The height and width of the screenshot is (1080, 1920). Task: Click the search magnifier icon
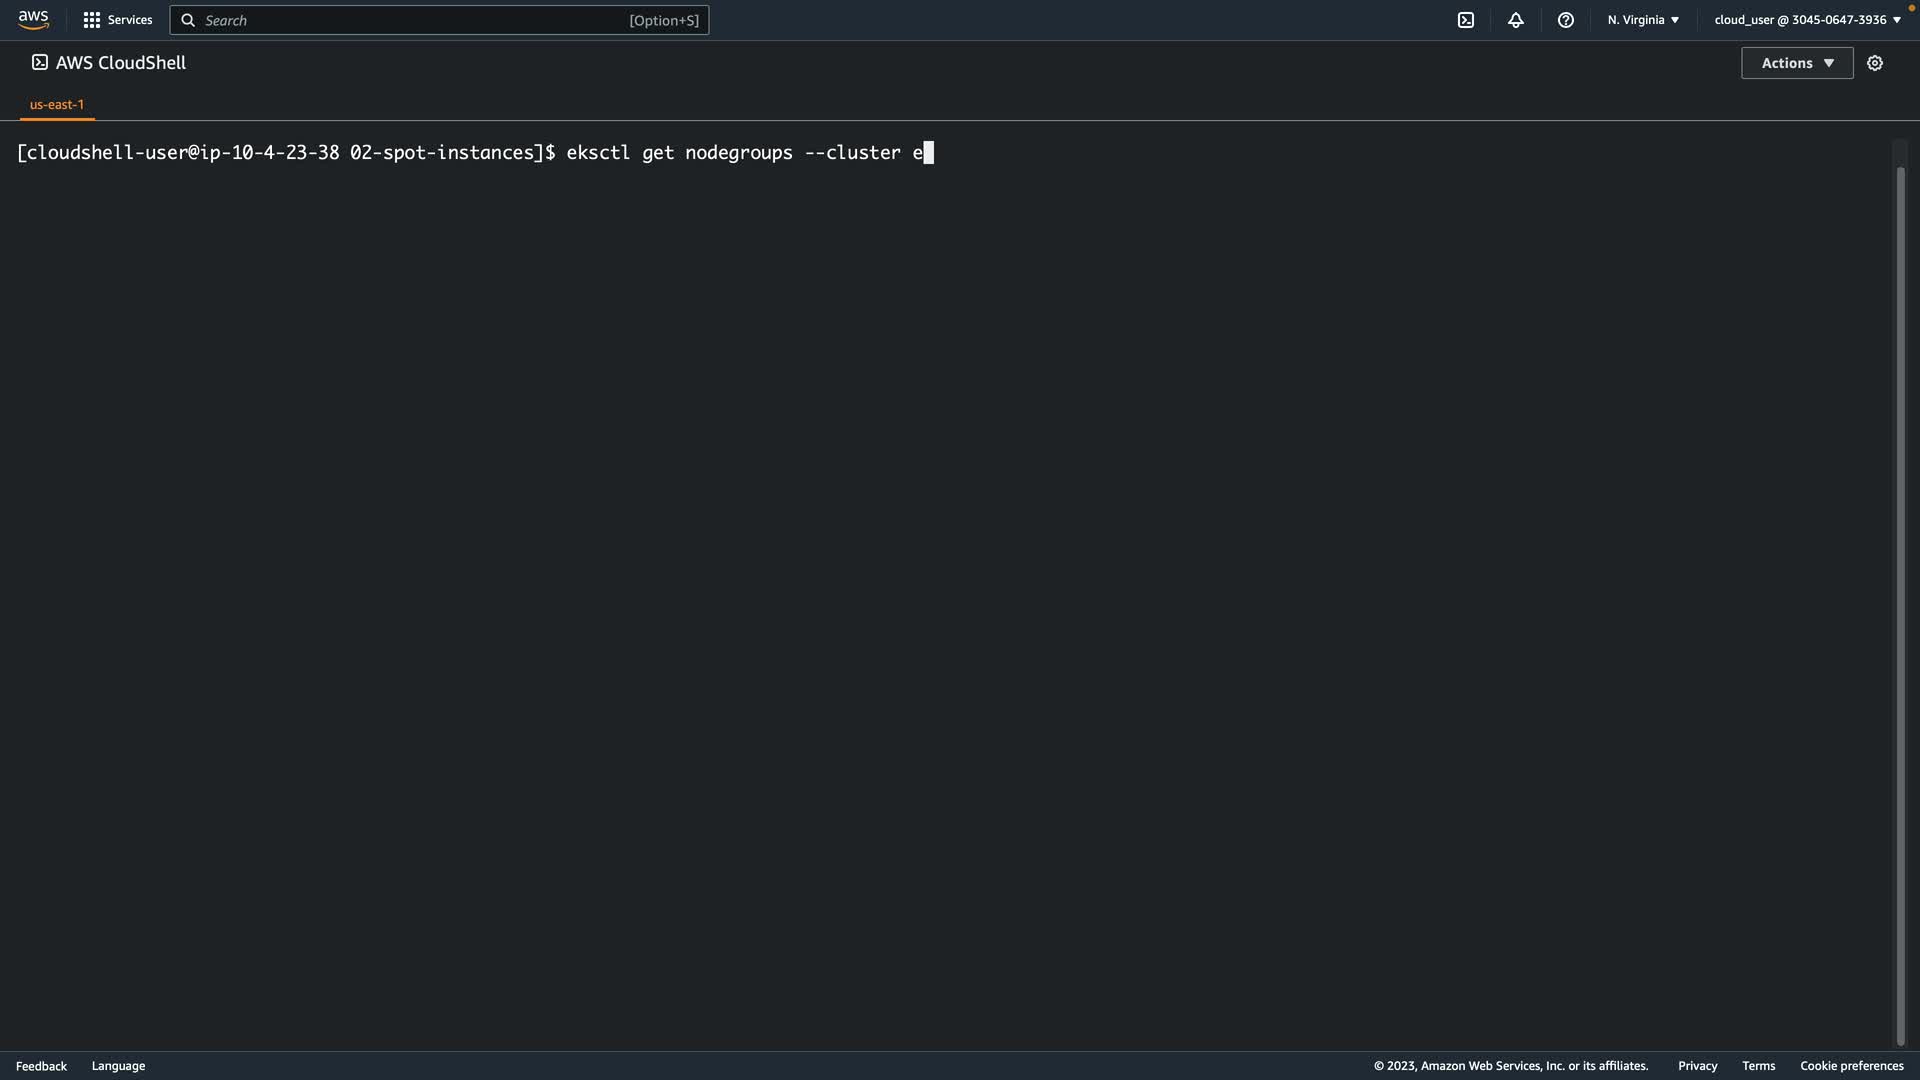pos(188,20)
